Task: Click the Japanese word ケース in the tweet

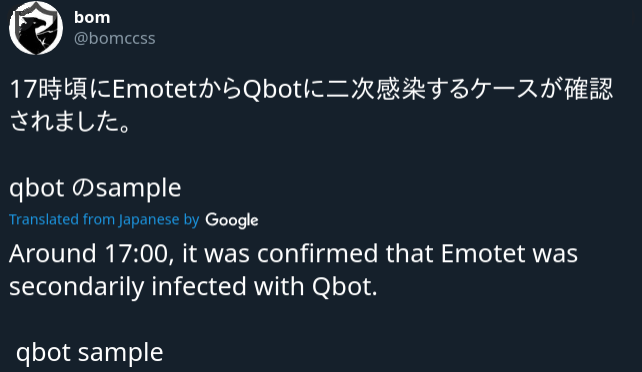Action: coord(504,89)
